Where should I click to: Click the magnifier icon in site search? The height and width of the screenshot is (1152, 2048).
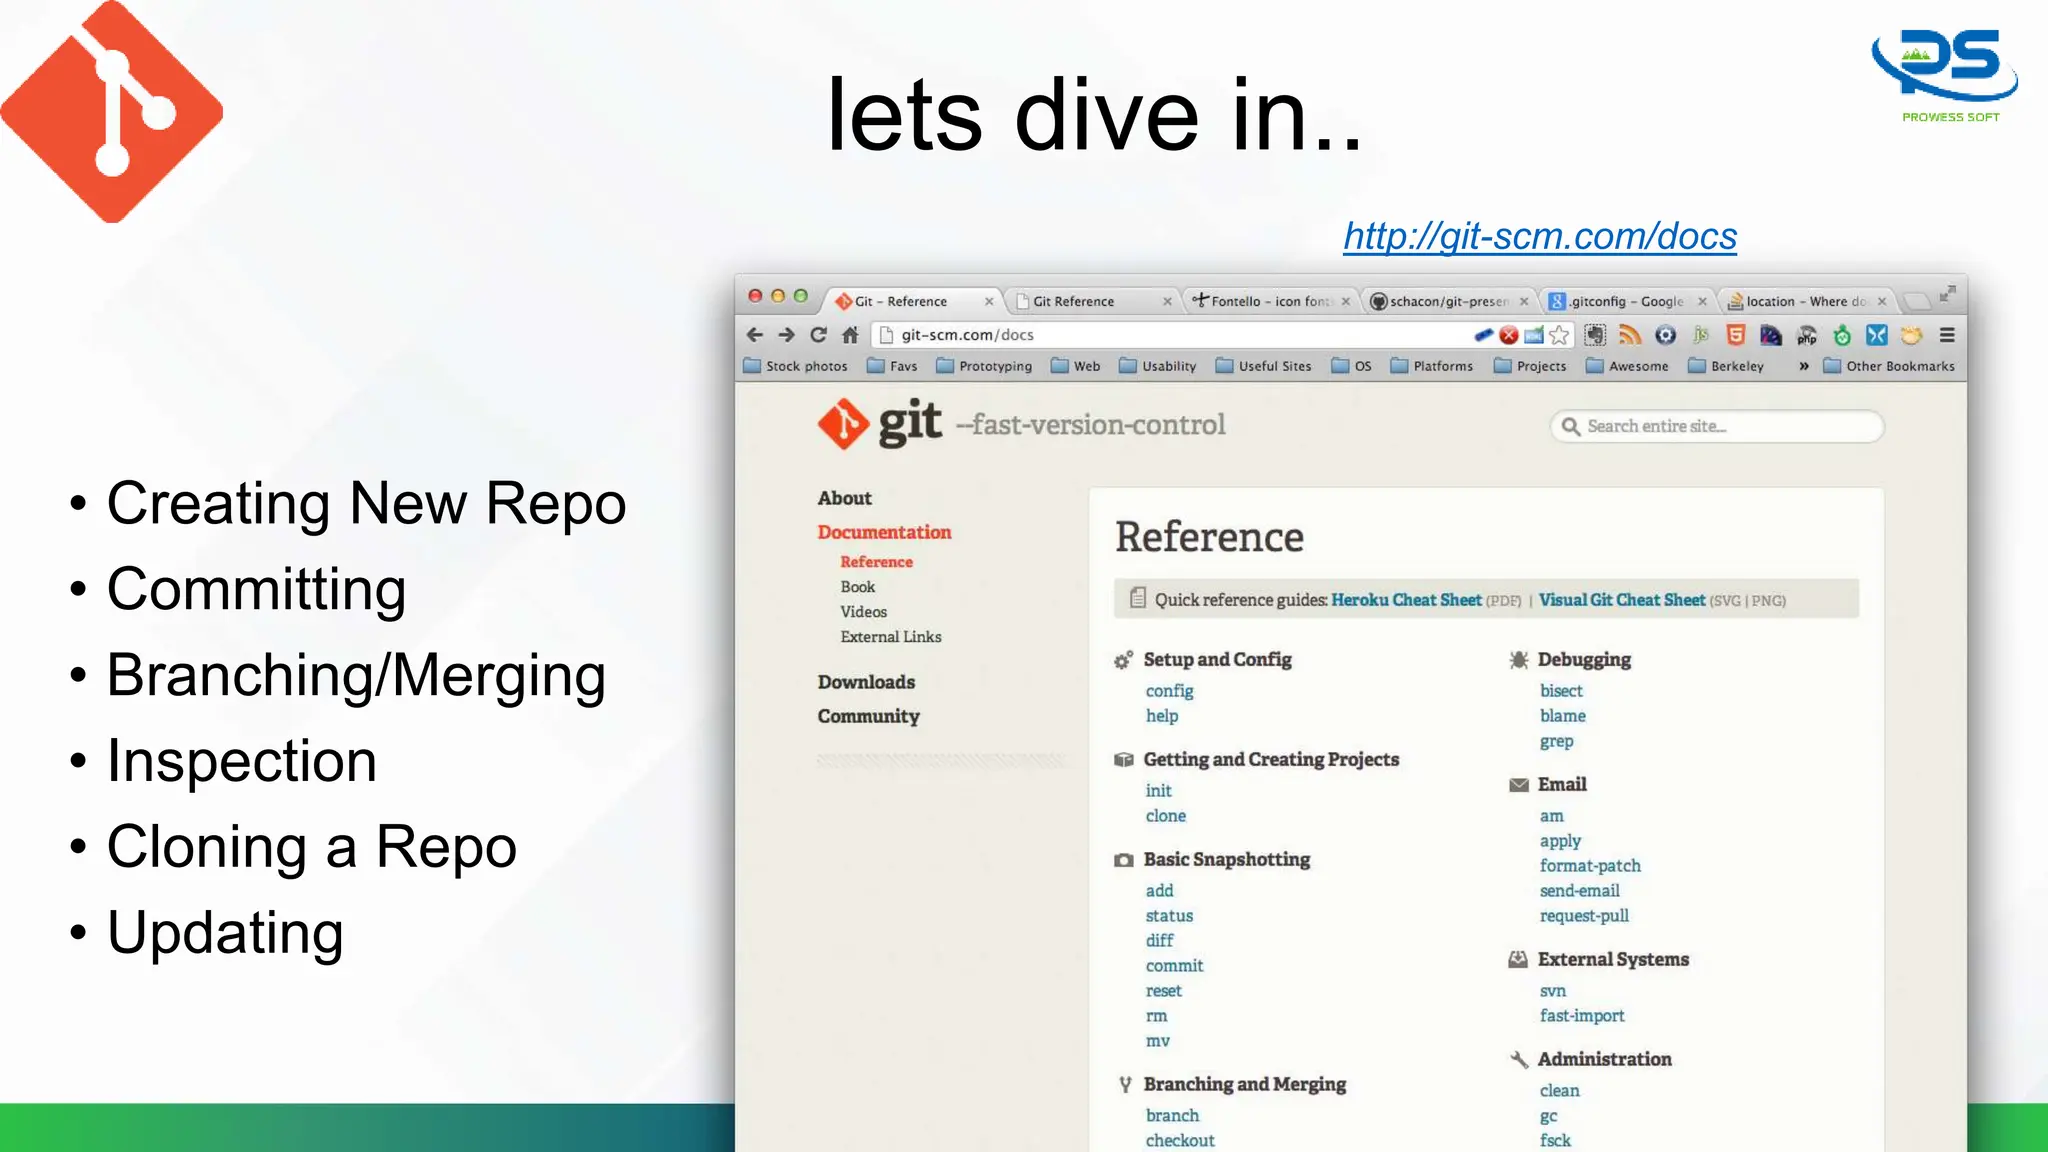click(1571, 427)
